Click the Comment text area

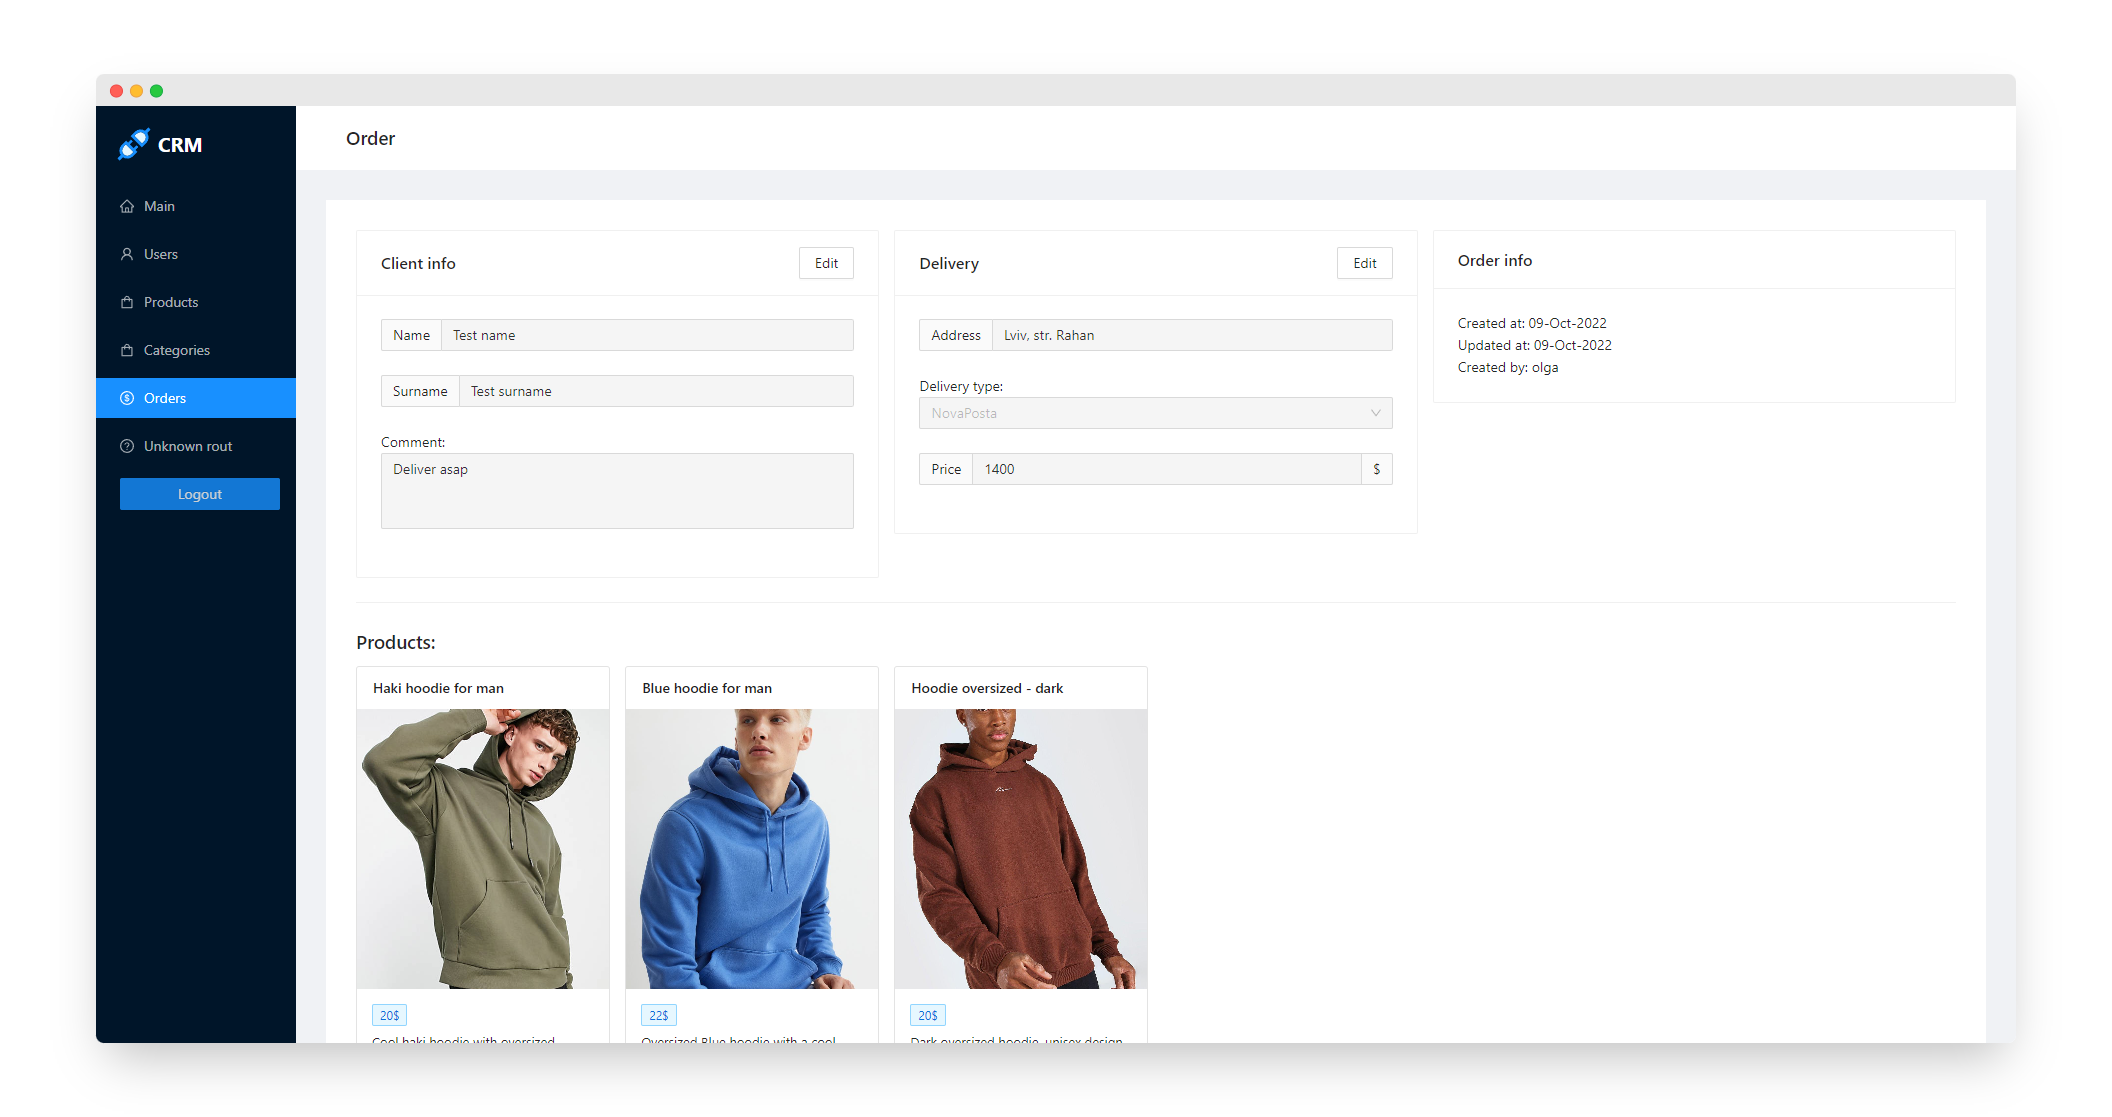pos(617,491)
